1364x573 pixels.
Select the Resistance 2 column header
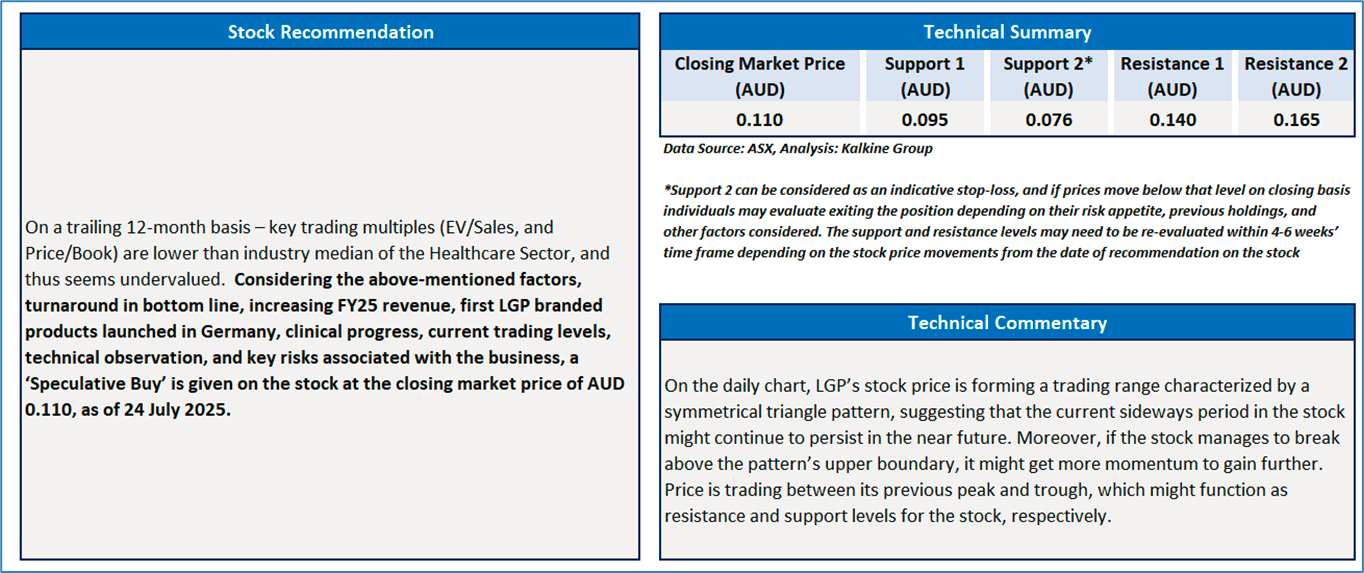coord(1296,76)
